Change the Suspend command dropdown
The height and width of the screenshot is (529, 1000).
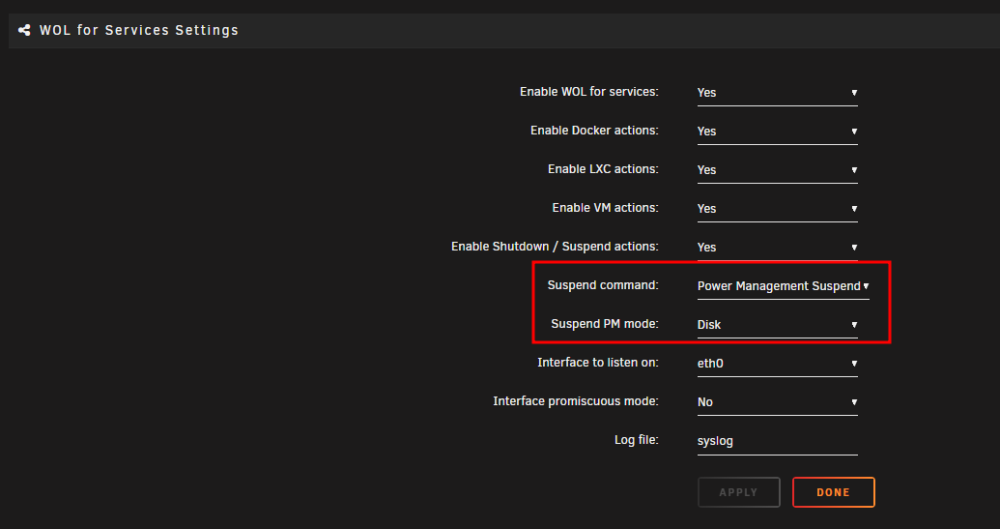pos(783,287)
